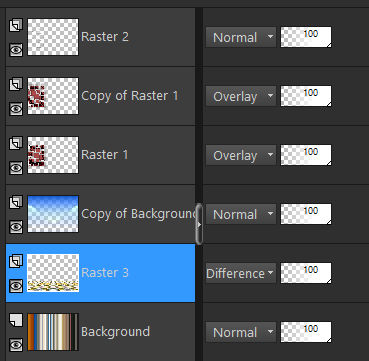The image size is (369, 361).
Task: Hide the Raster 1 layer
Action: pyautogui.click(x=16, y=168)
